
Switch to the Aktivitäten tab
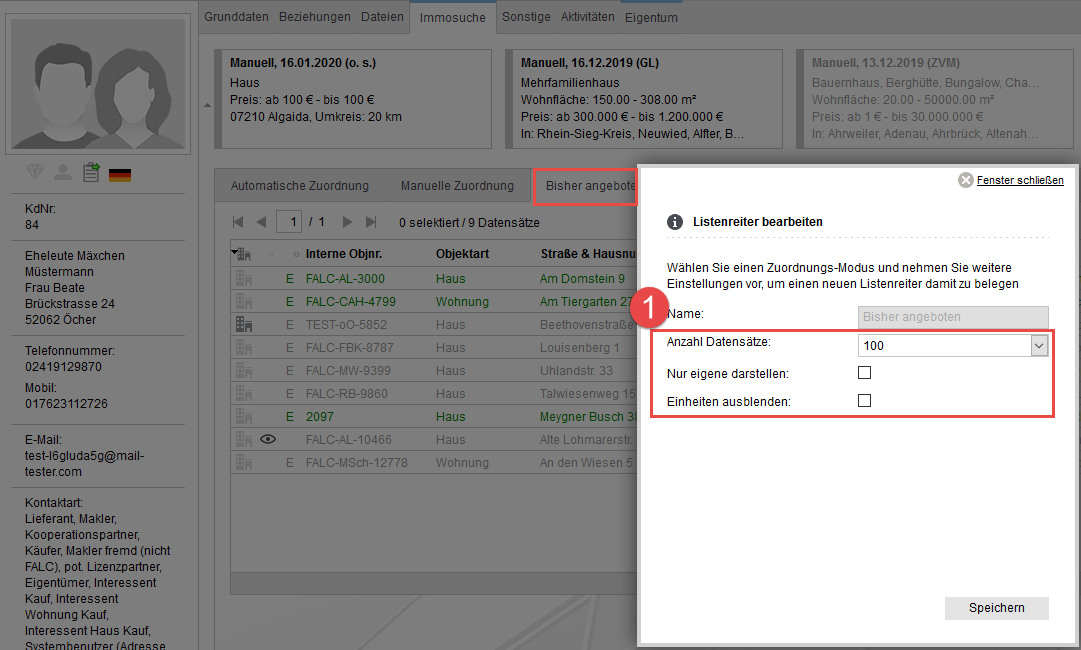point(587,17)
